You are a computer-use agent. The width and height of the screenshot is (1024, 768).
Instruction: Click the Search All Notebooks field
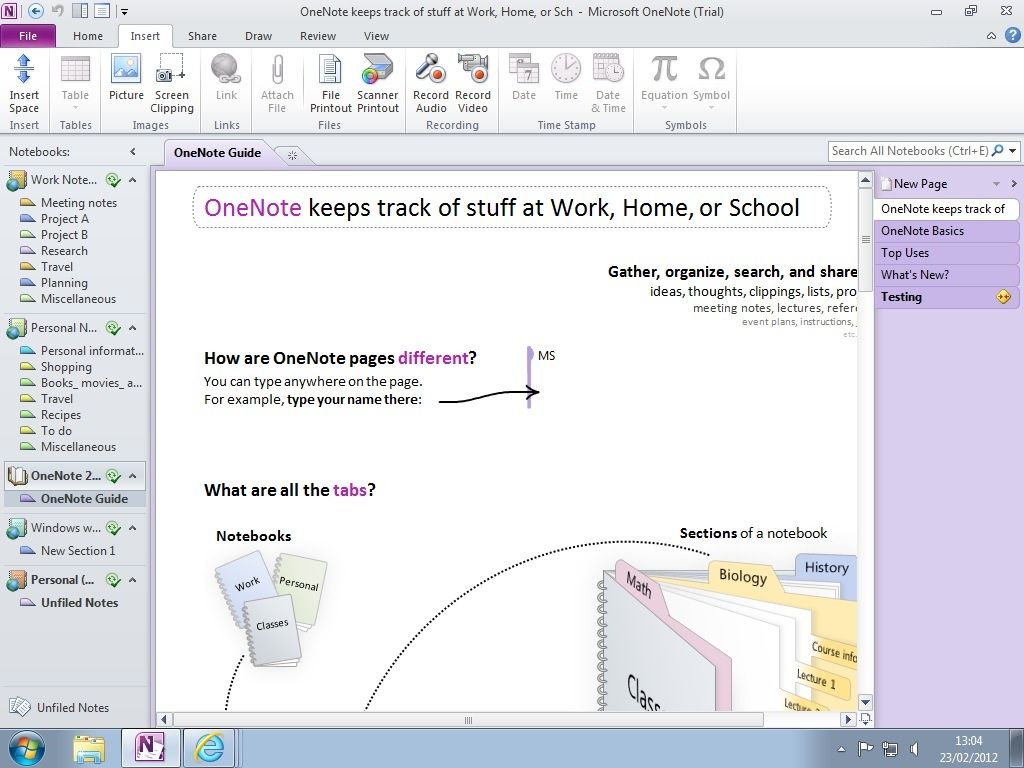tap(910, 151)
